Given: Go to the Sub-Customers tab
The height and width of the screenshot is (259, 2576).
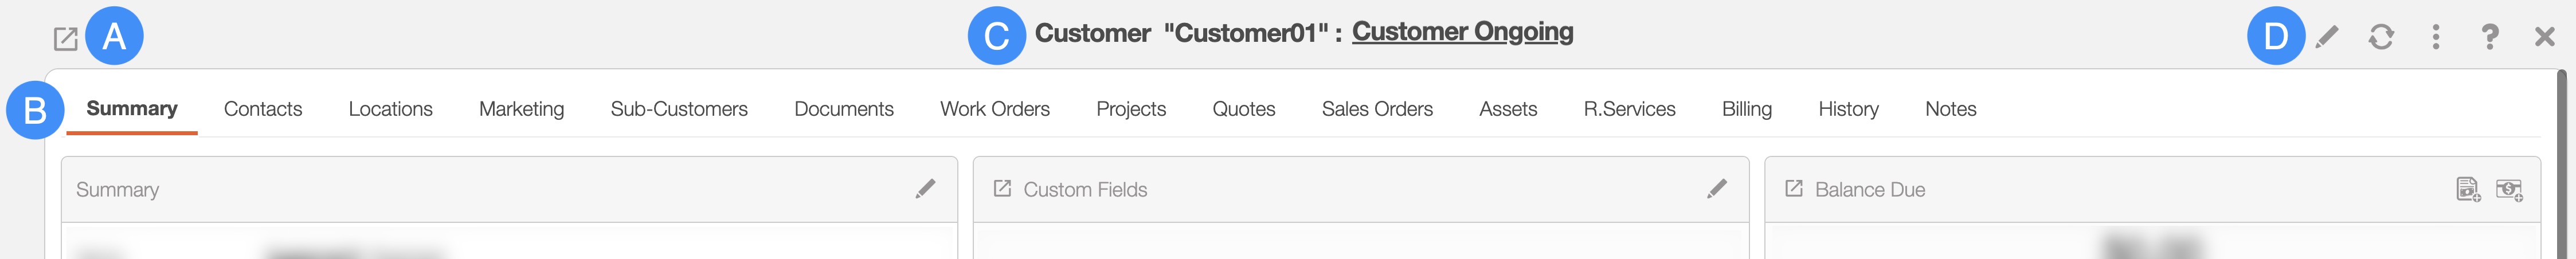Looking at the screenshot, I should 679,109.
